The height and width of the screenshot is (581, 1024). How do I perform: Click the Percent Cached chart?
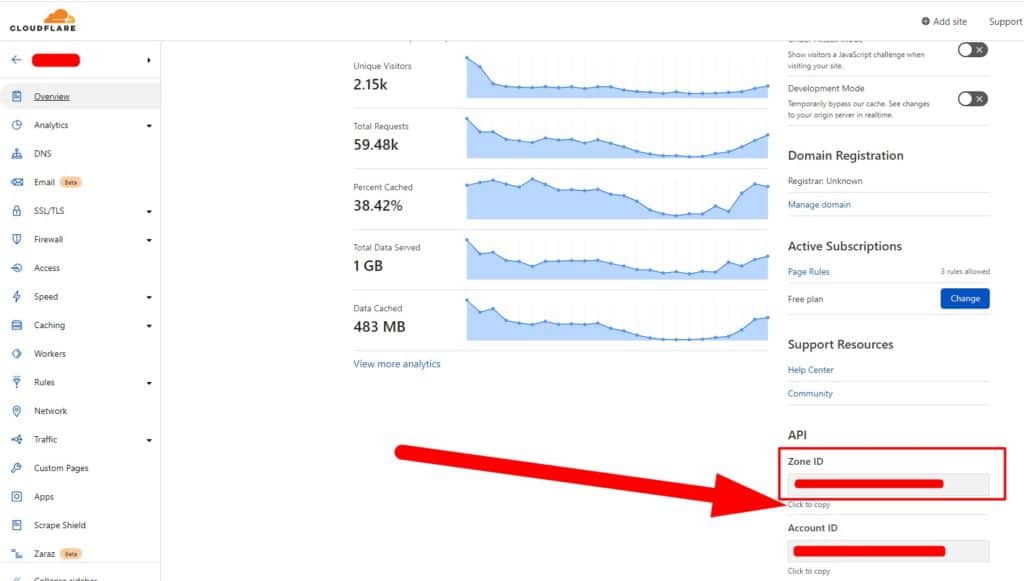pos(617,198)
